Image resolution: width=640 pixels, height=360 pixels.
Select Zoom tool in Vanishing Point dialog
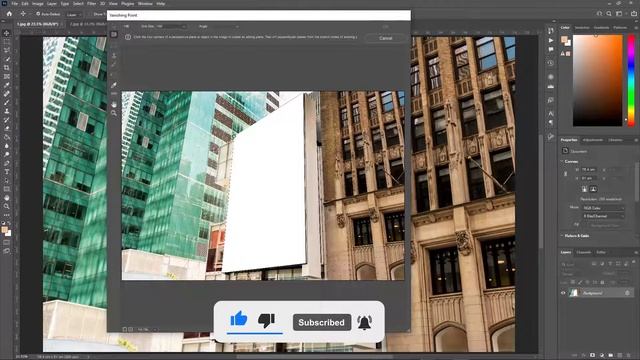(x=114, y=113)
